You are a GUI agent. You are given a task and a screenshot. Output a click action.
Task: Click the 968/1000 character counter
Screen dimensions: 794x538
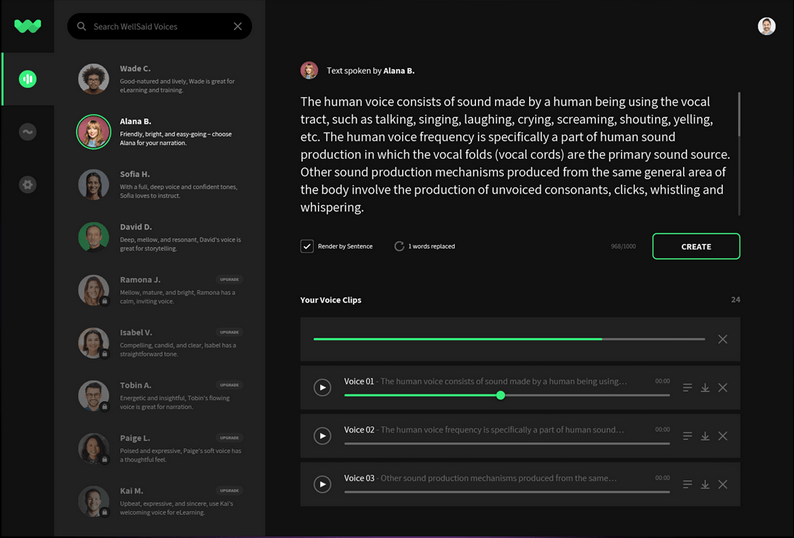(623, 246)
